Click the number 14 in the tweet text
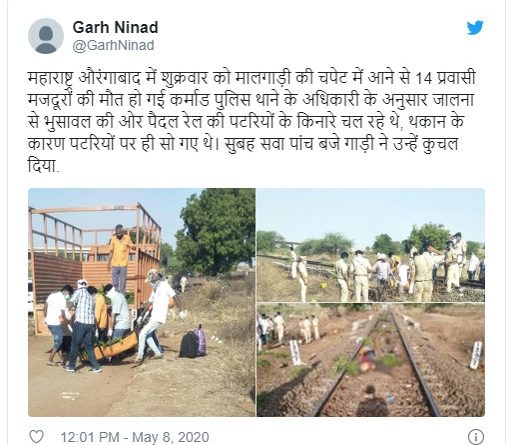The image size is (511, 445). 424,79
